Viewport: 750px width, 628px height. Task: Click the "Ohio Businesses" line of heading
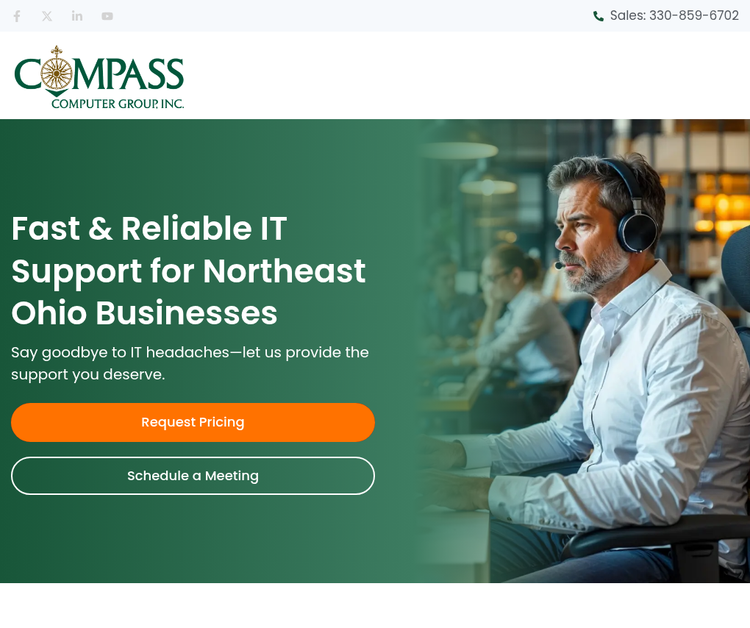pos(144,313)
